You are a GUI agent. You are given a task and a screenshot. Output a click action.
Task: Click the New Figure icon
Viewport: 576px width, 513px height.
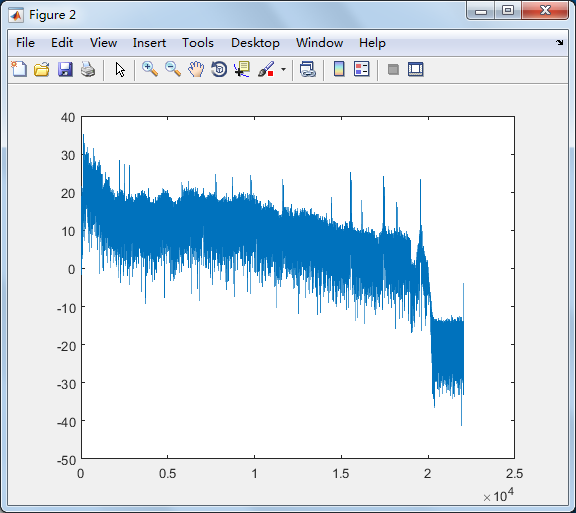pyautogui.click(x=19, y=69)
